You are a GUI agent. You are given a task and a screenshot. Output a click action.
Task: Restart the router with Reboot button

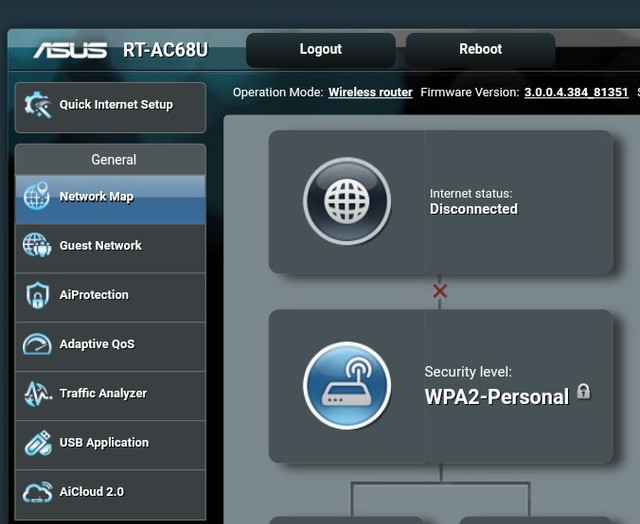pyautogui.click(x=480, y=50)
